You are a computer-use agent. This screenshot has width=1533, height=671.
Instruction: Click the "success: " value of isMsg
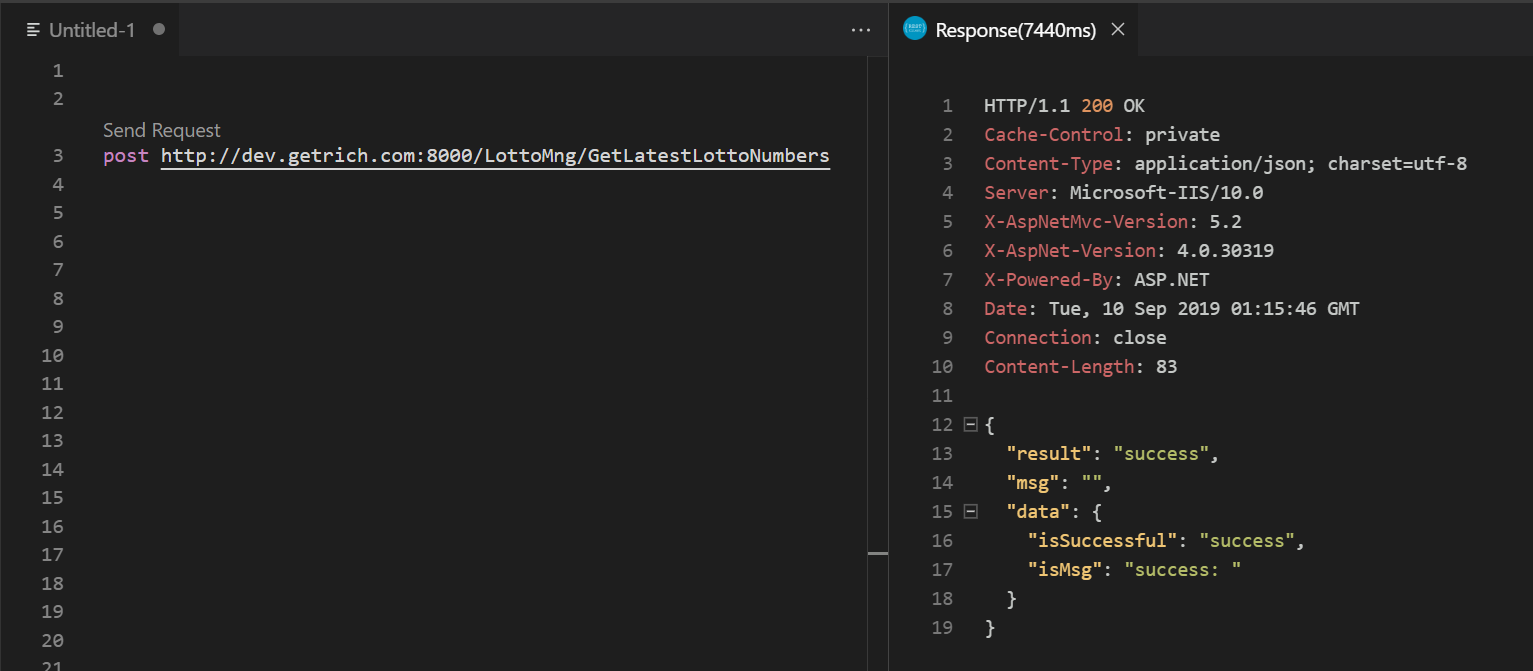(x=1183, y=570)
